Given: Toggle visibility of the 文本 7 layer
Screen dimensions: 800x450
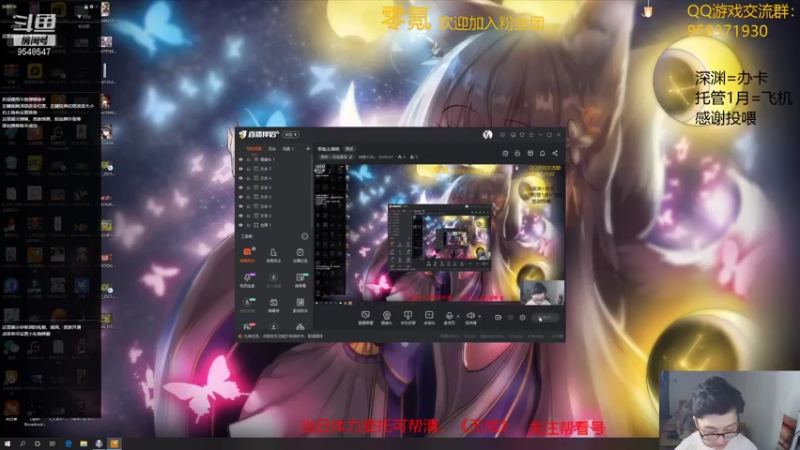Looking at the screenshot, I should (x=241, y=169).
